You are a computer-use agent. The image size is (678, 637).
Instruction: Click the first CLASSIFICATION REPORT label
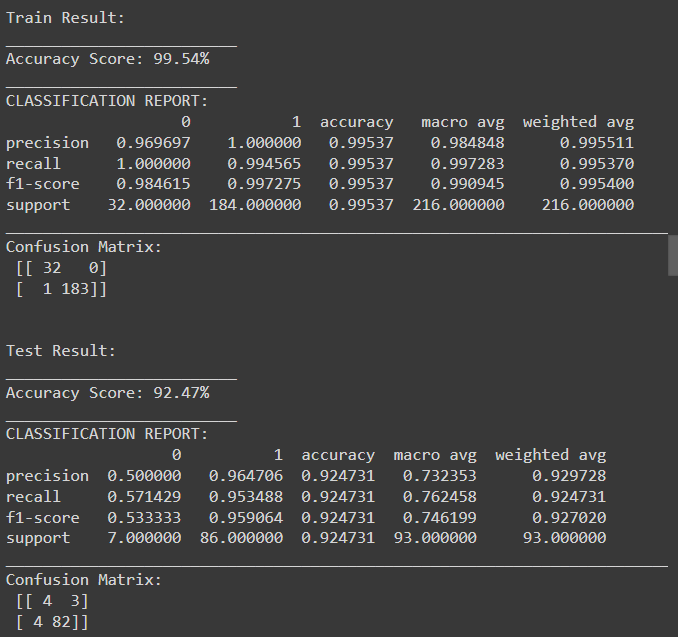(107, 101)
